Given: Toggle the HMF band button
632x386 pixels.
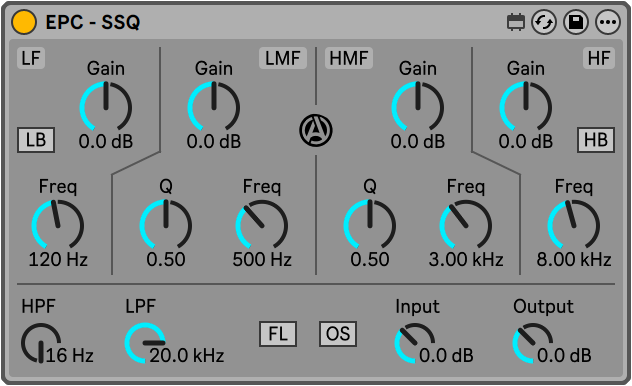Looking at the screenshot, I should [349, 58].
